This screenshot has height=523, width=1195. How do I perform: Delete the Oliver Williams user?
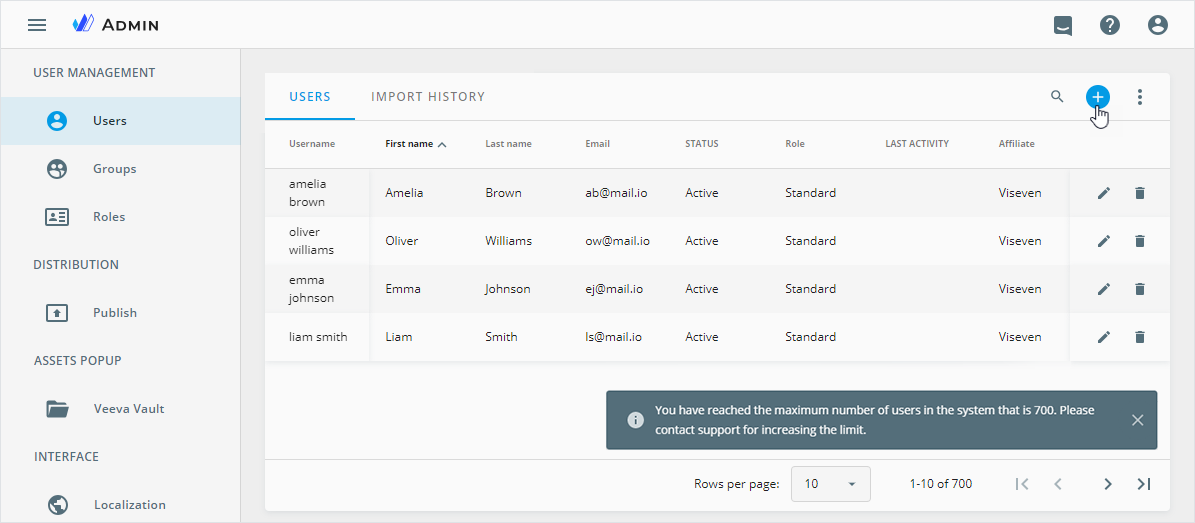(1140, 241)
